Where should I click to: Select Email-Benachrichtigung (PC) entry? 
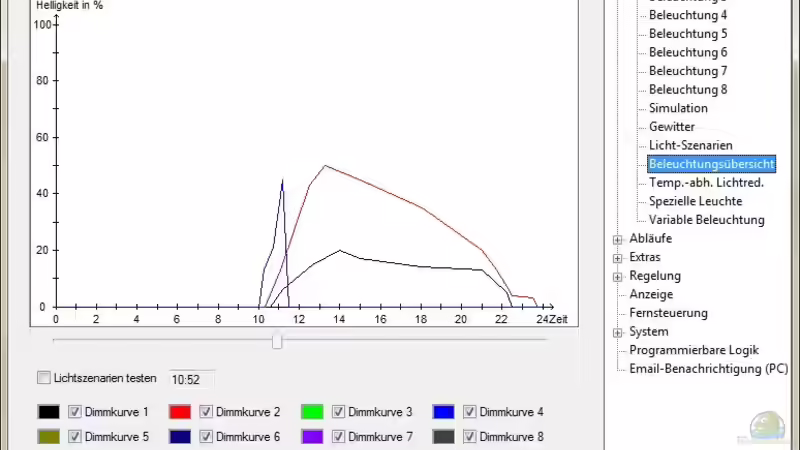(708, 369)
